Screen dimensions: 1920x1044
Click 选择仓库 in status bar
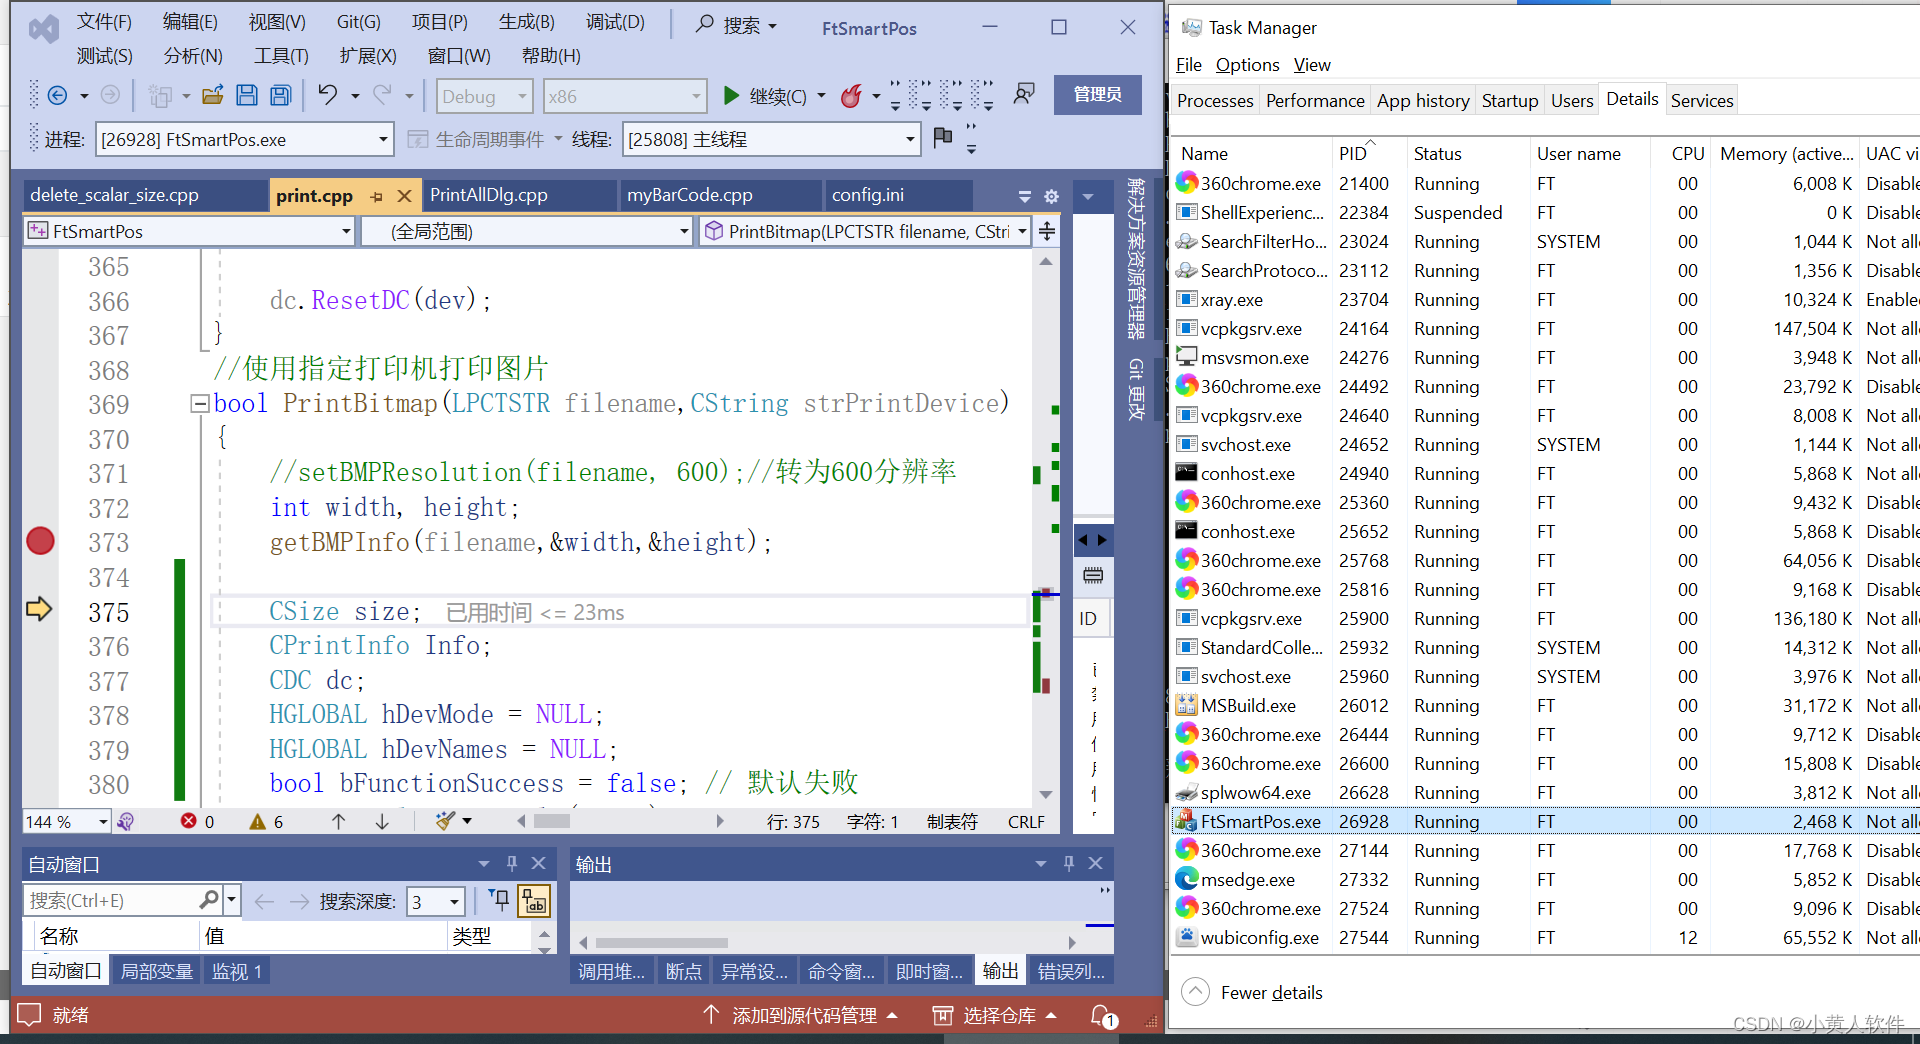click(x=995, y=1015)
